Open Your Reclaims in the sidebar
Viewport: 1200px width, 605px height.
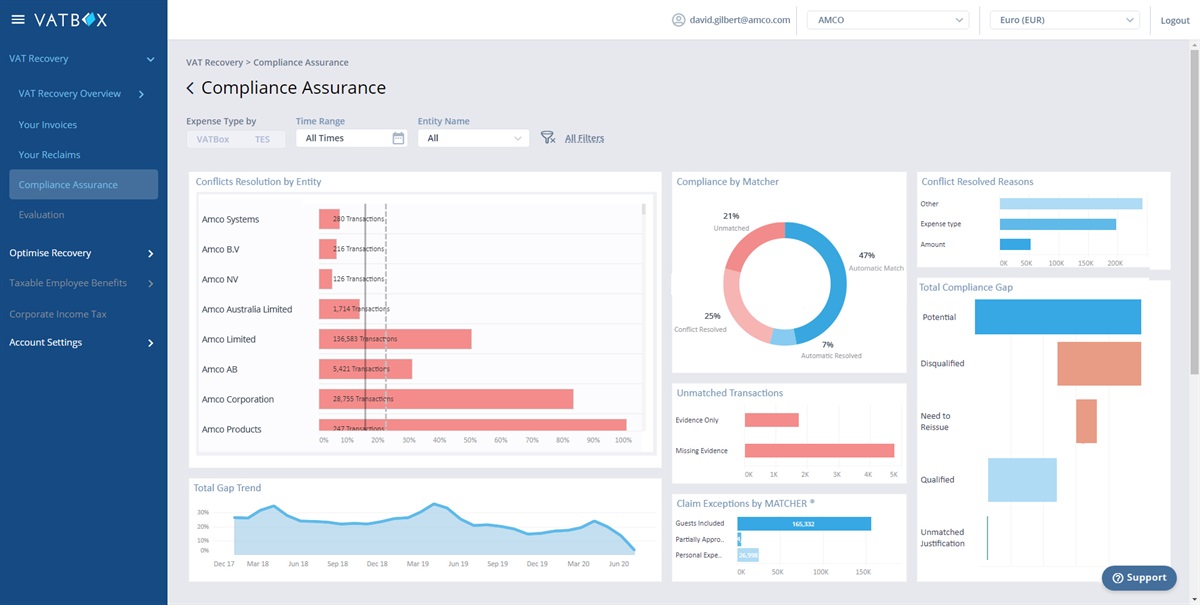[50, 155]
